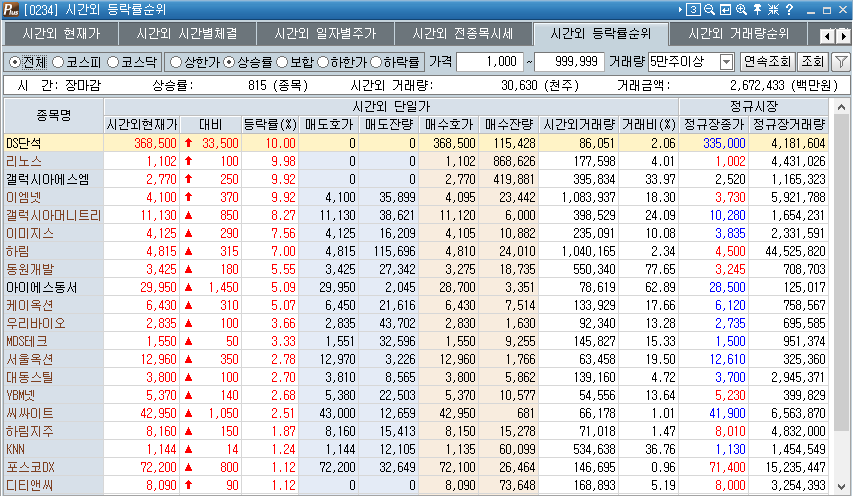Select the 상승률 radio button

[229, 63]
